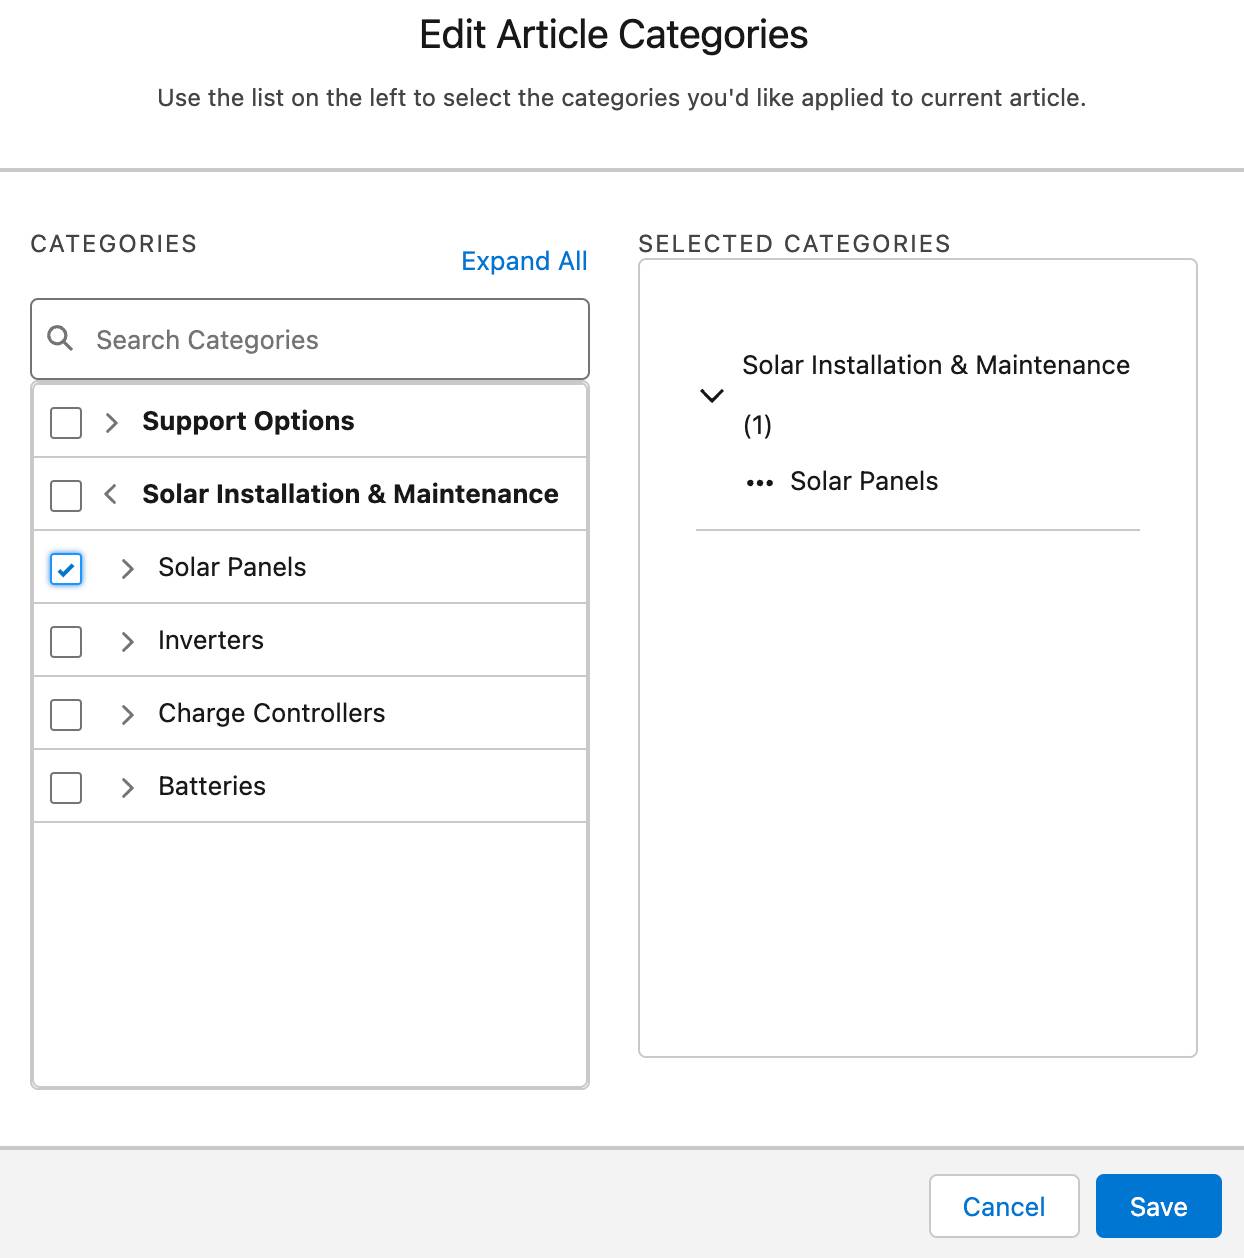The height and width of the screenshot is (1258, 1244).
Task: Click the Charge Controllers label
Action: [x=272, y=713]
